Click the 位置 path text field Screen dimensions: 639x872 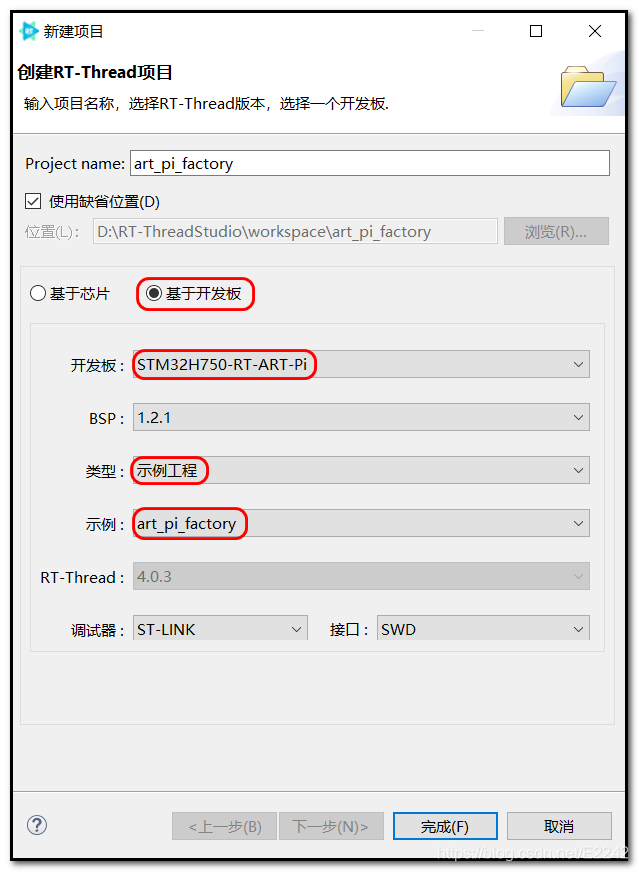click(x=295, y=231)
